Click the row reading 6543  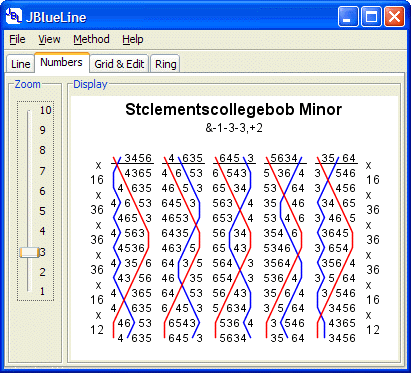point(182,323)
